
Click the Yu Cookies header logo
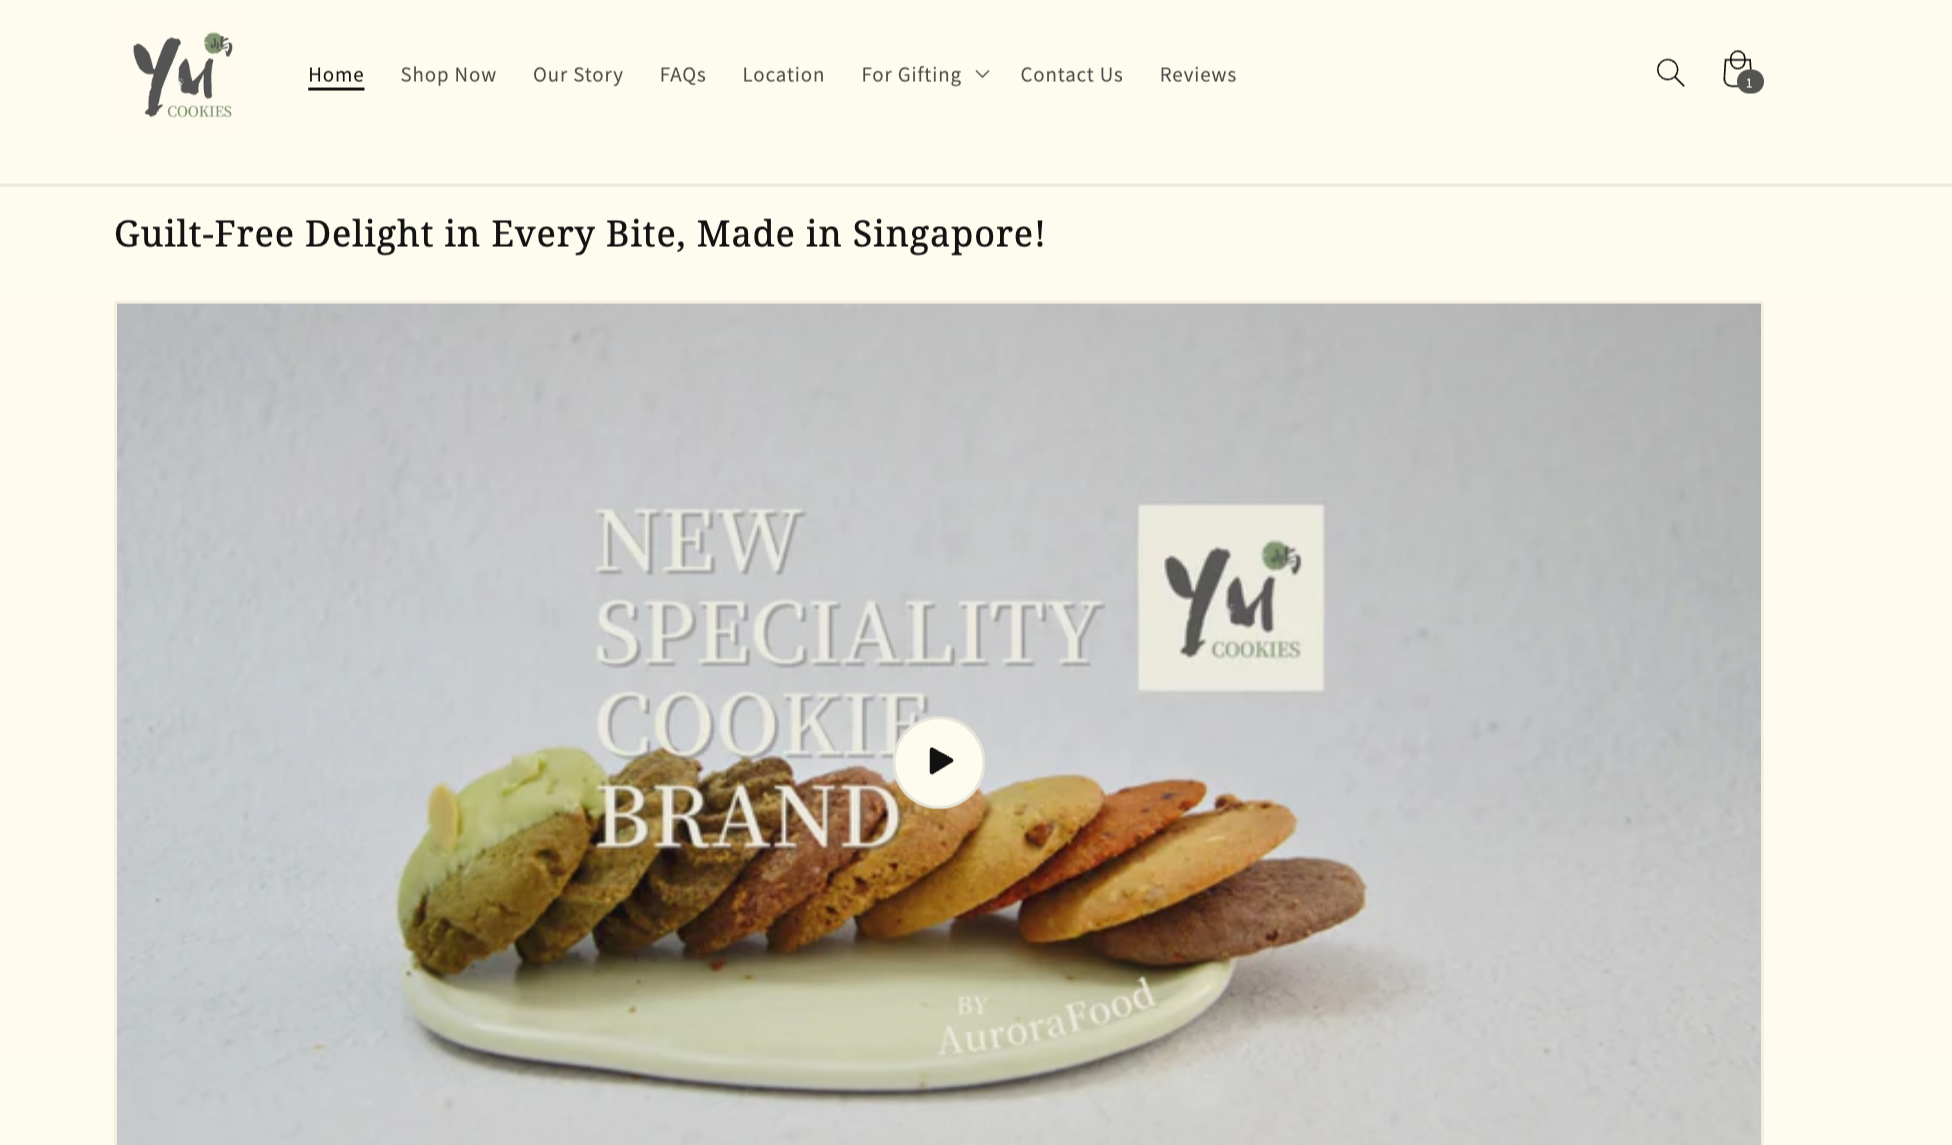[x=183, y=75]
